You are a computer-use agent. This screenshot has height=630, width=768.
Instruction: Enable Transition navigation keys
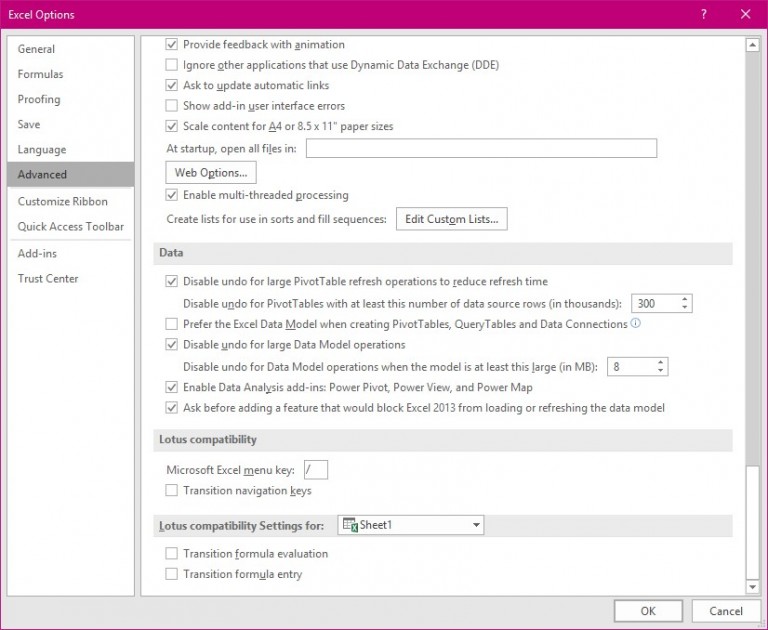(171, 490)
